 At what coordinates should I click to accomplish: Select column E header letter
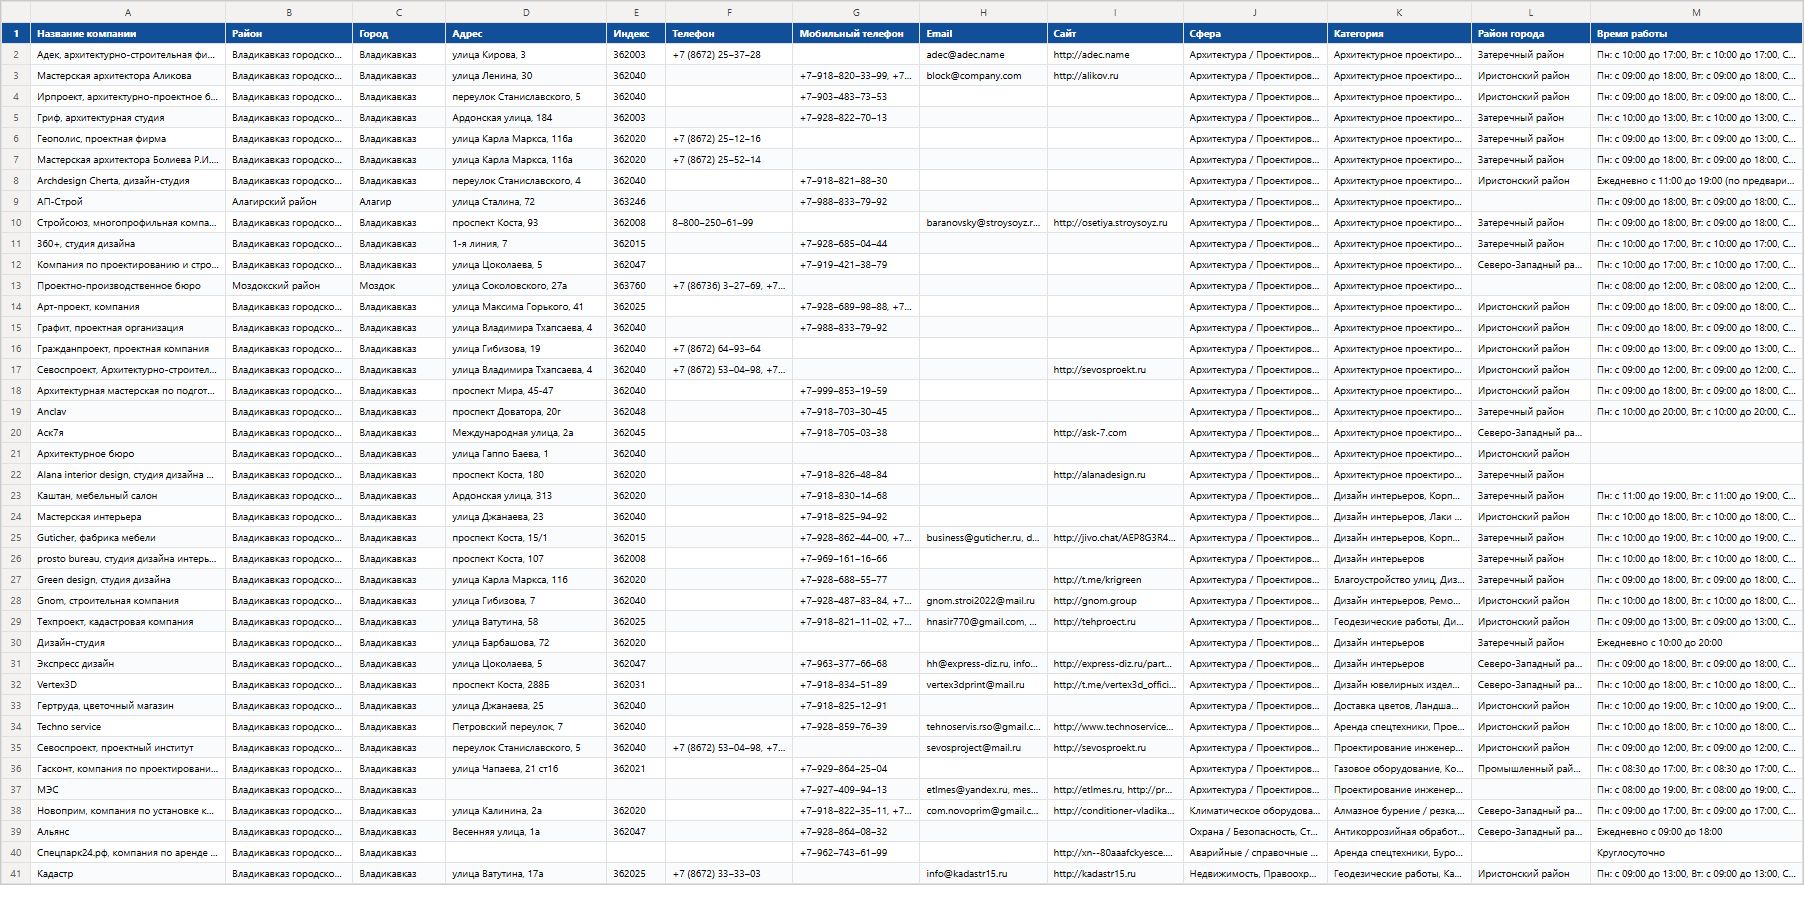tap(636, 12)
